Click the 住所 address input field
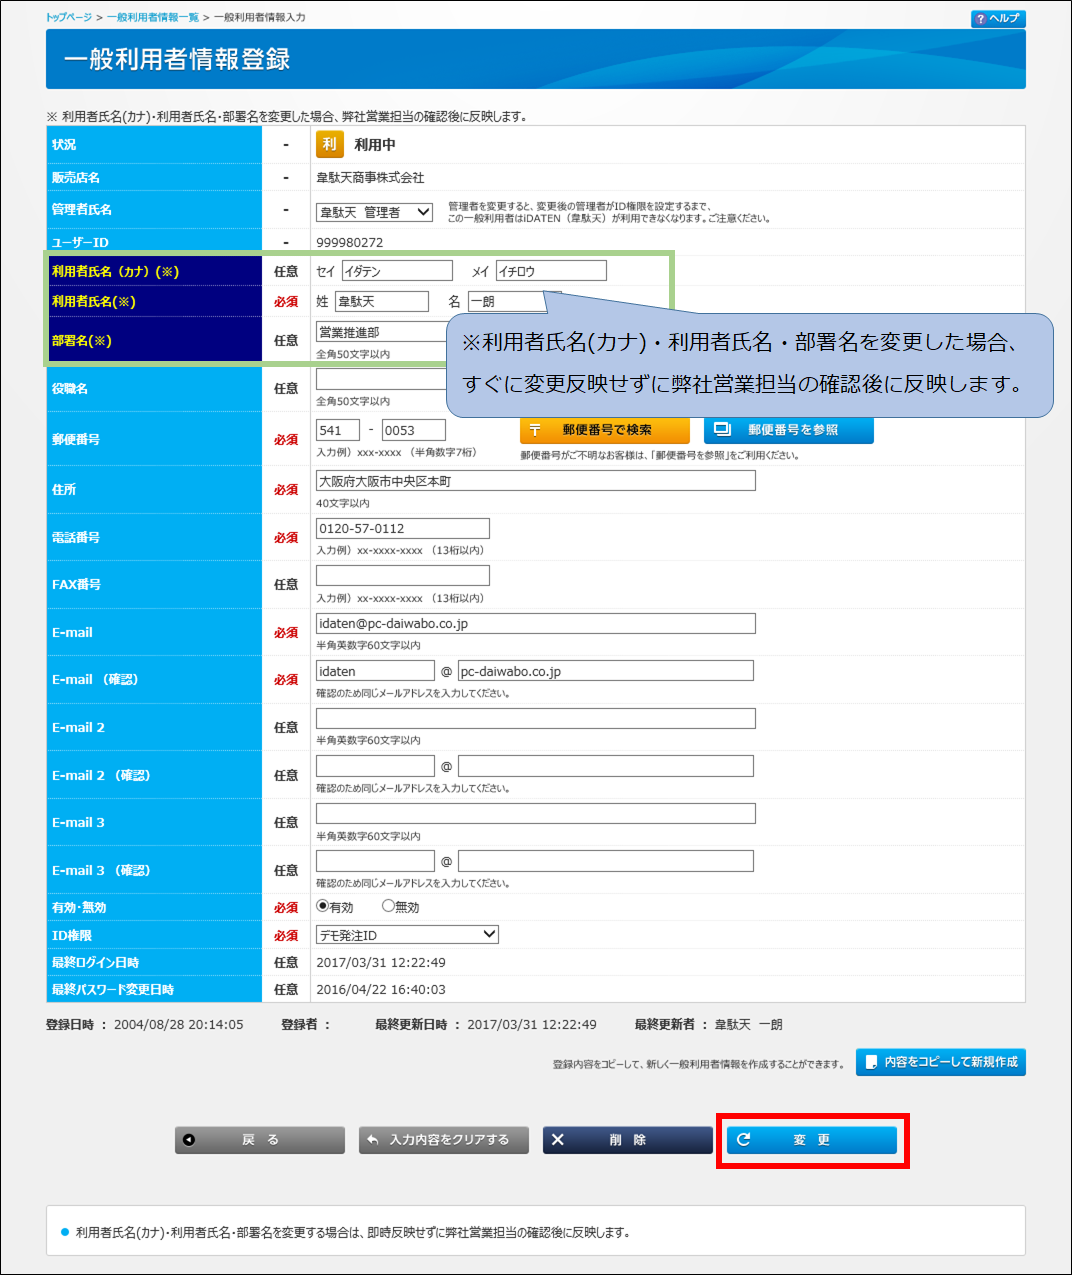 pos(535,481)
